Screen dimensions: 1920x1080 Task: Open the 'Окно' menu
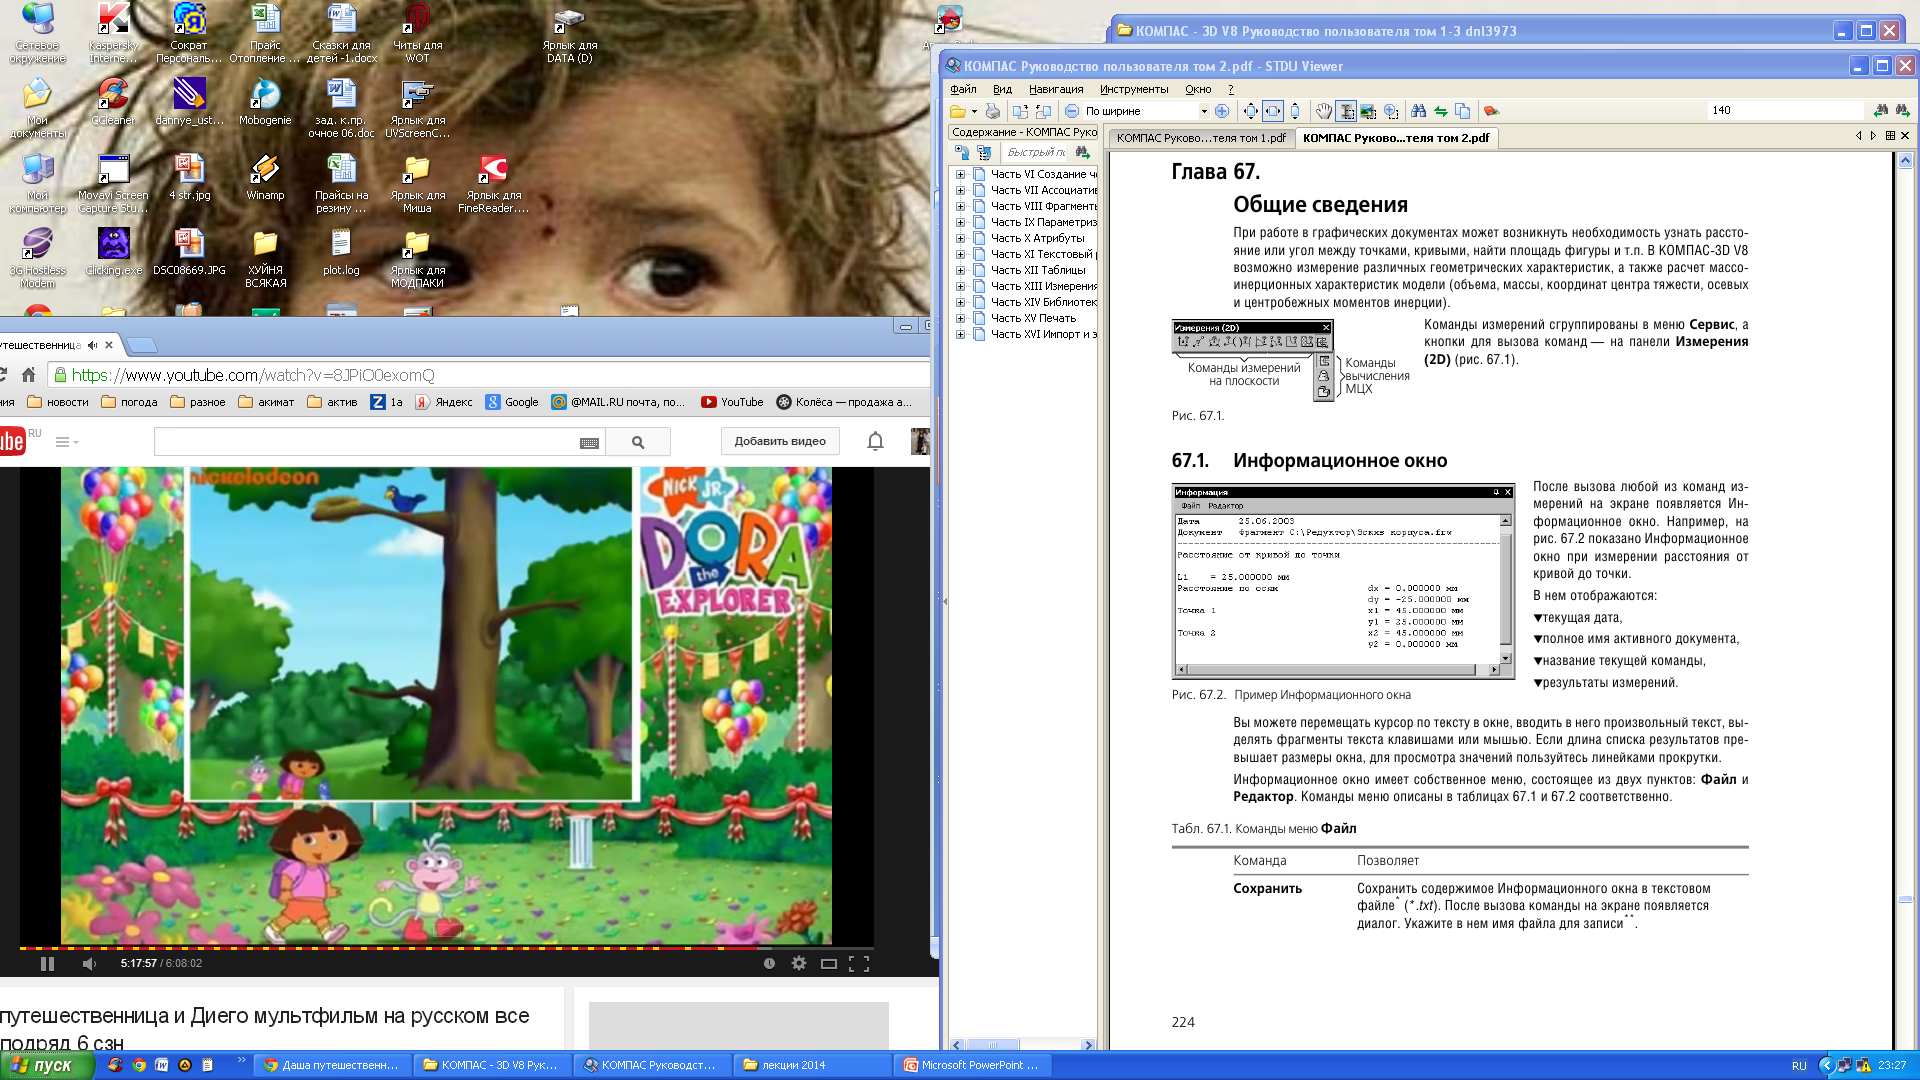pyautogui.click(x=1198, y=89)
